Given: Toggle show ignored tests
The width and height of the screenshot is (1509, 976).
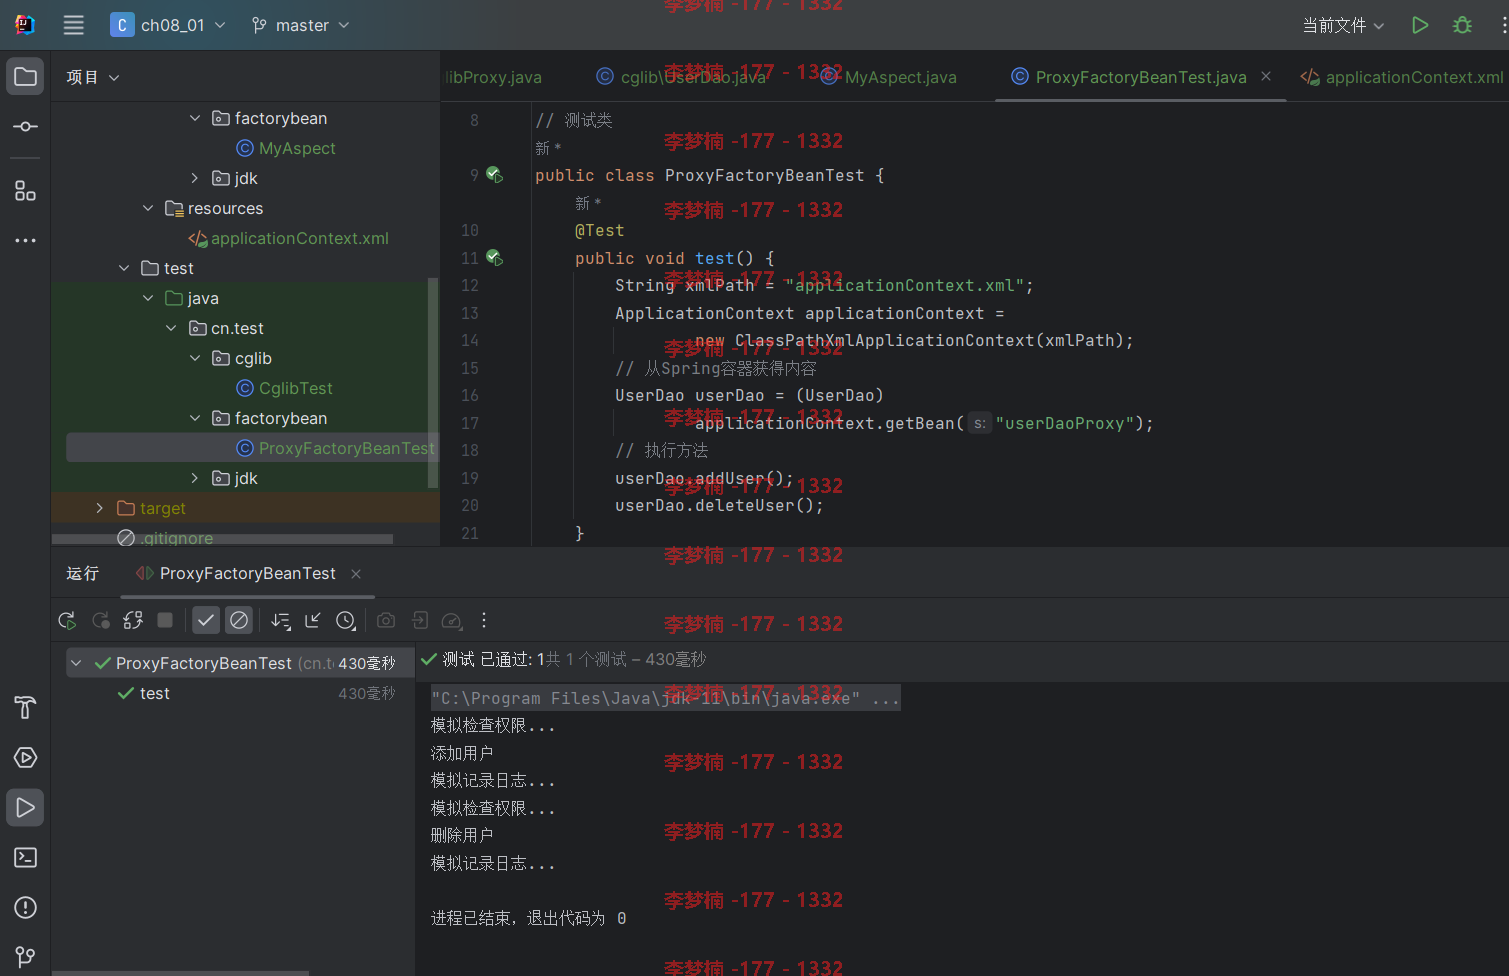Looking at the screenshot, I should 239,620.
